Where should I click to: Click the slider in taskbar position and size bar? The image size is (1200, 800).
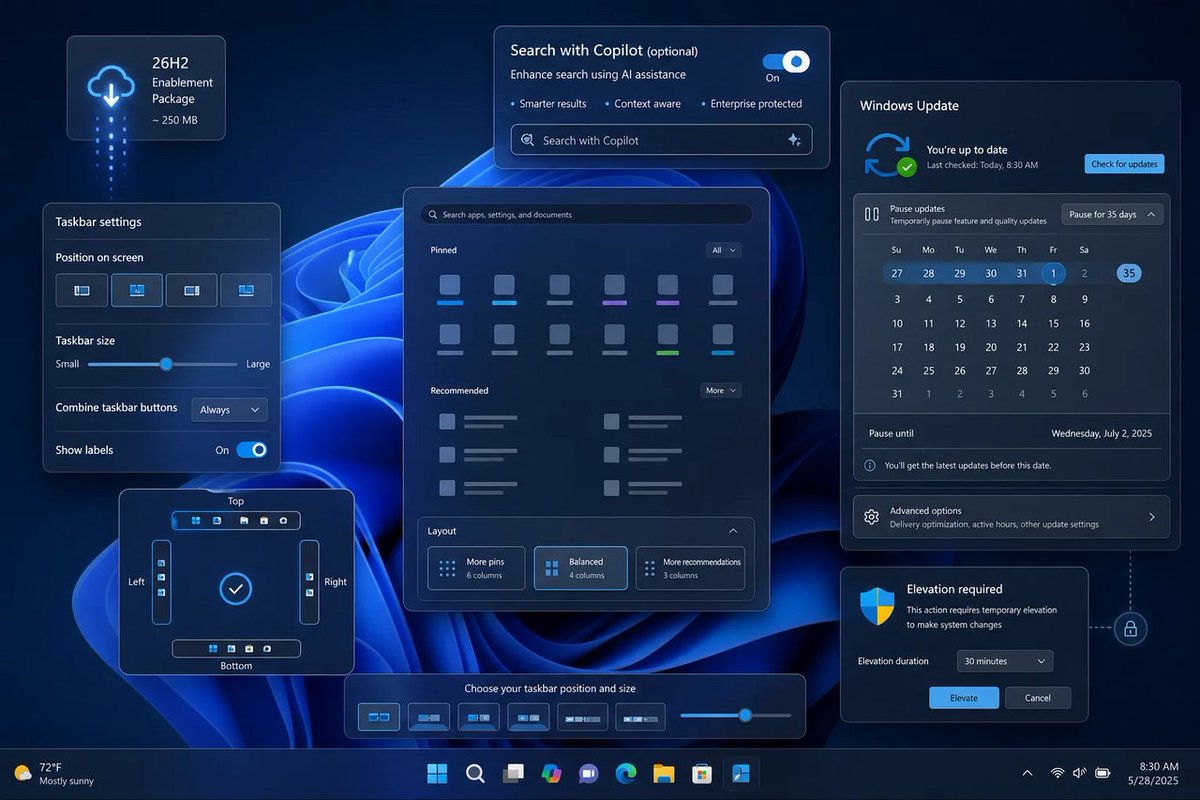[x=736, y=715]
